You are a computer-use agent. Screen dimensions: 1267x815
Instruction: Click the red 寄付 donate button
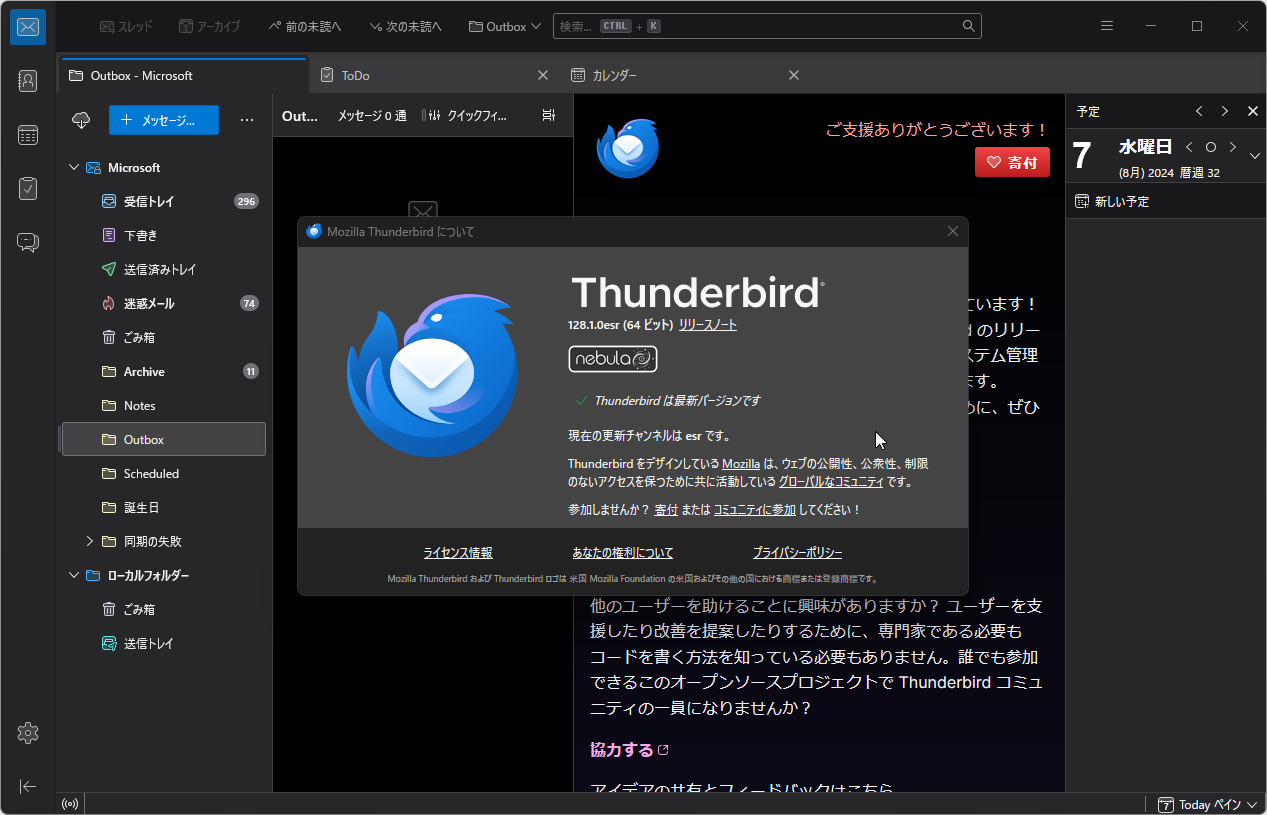pyautogui.click(x=1012, y=162)
